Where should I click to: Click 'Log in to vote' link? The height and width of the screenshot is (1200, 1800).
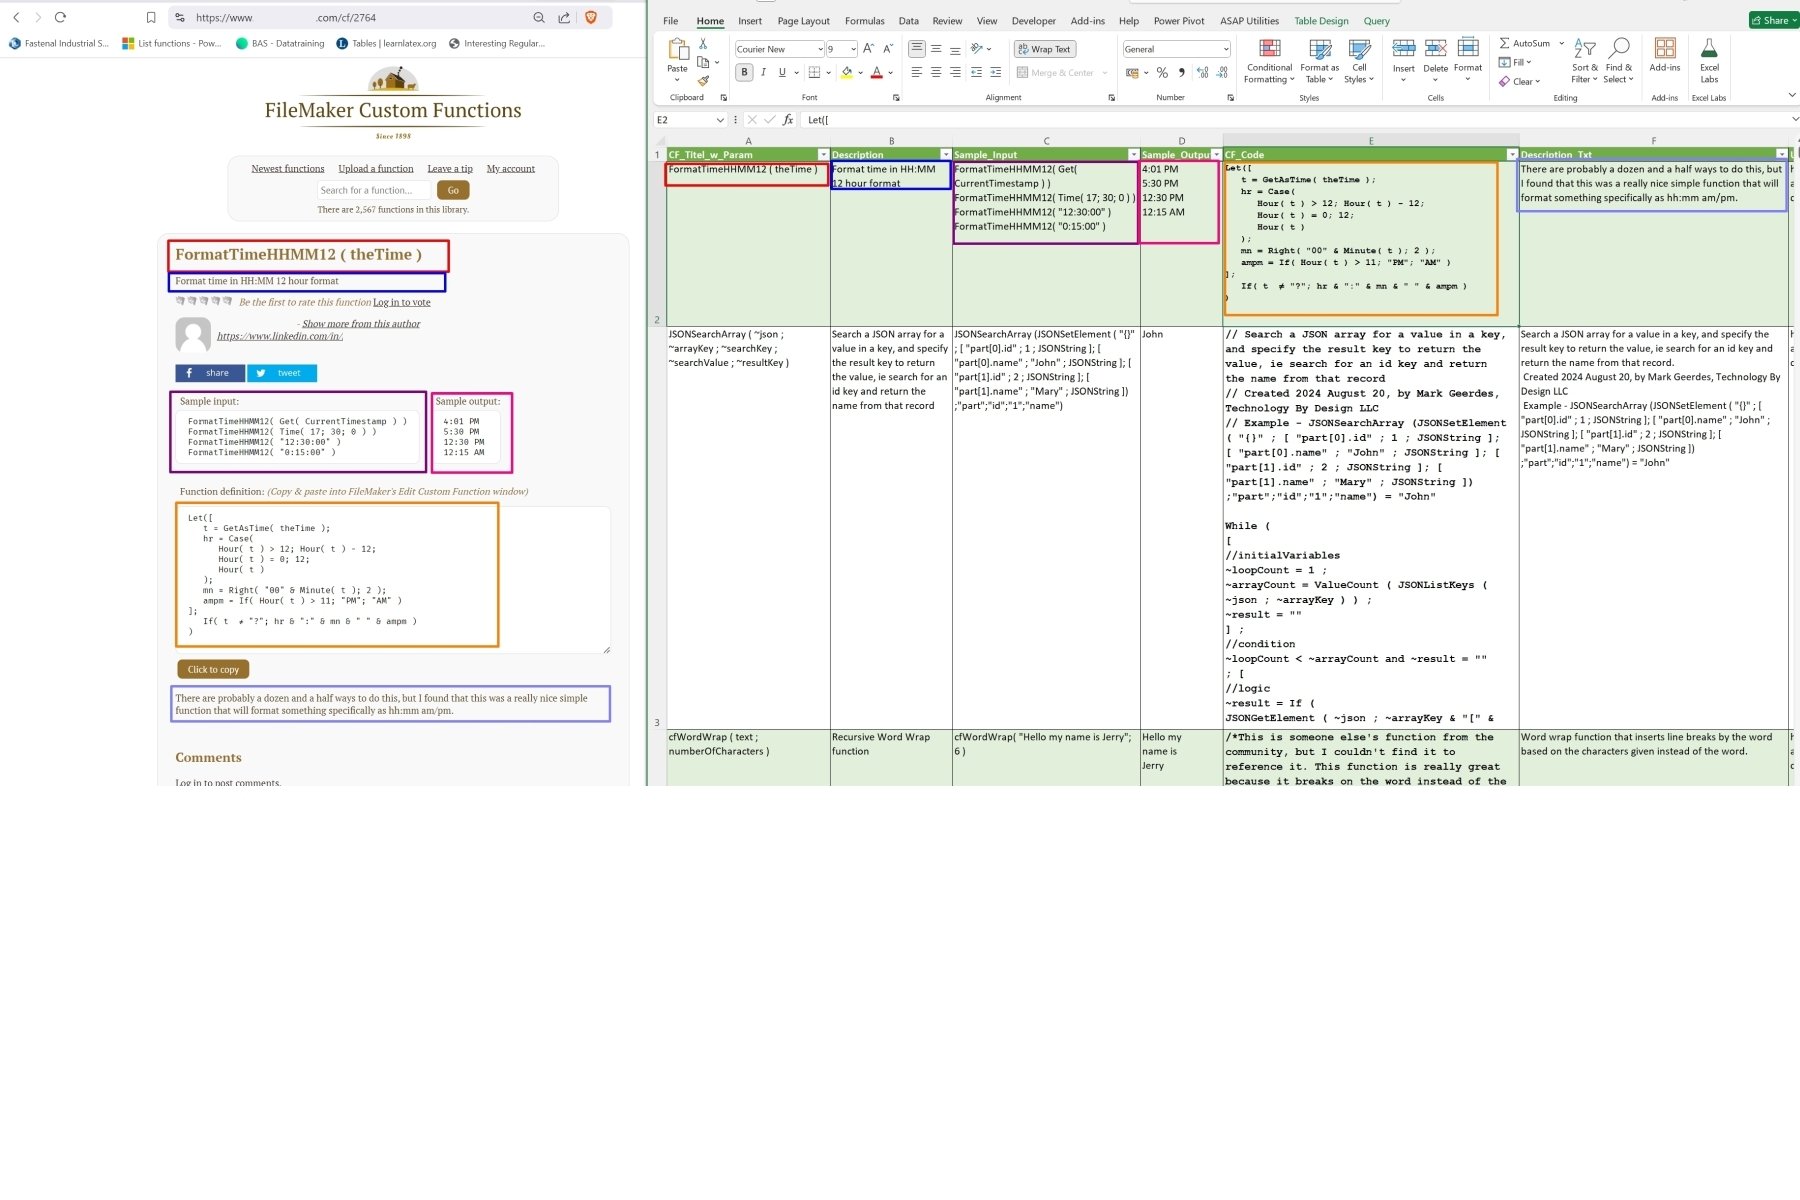(x=402, y=302)
